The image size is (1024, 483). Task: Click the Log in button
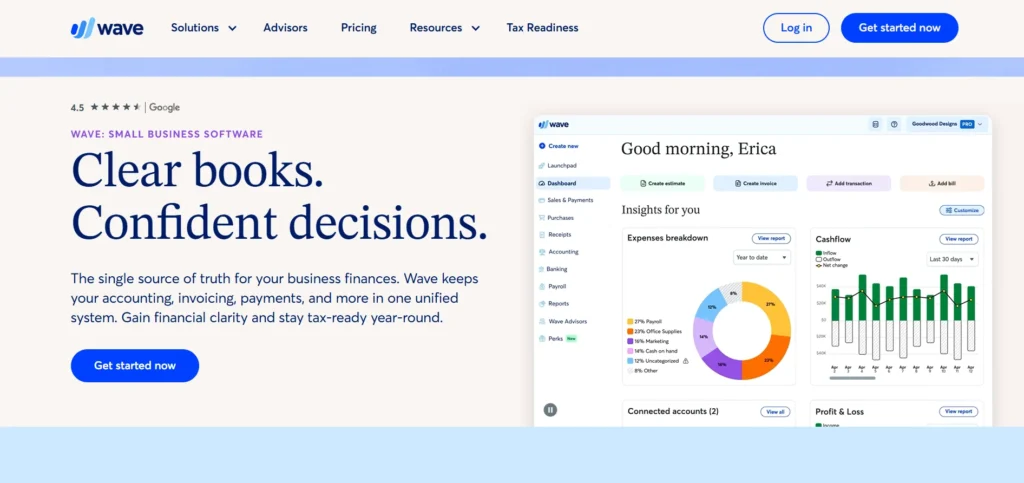(x=796, y=28)
